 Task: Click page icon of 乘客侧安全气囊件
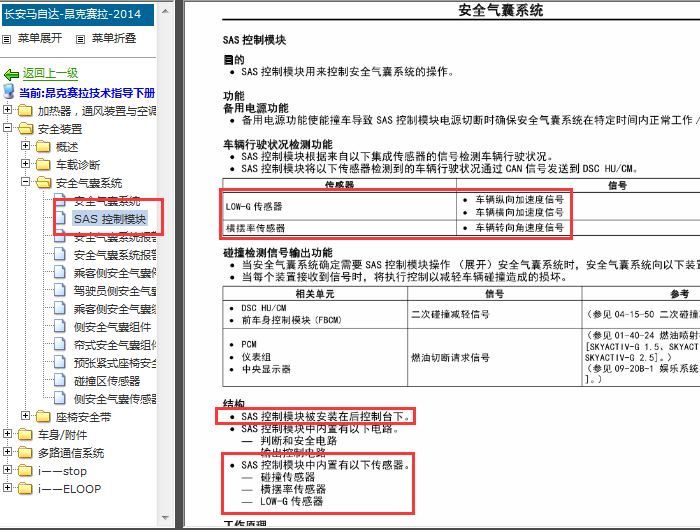coord(60,272)
